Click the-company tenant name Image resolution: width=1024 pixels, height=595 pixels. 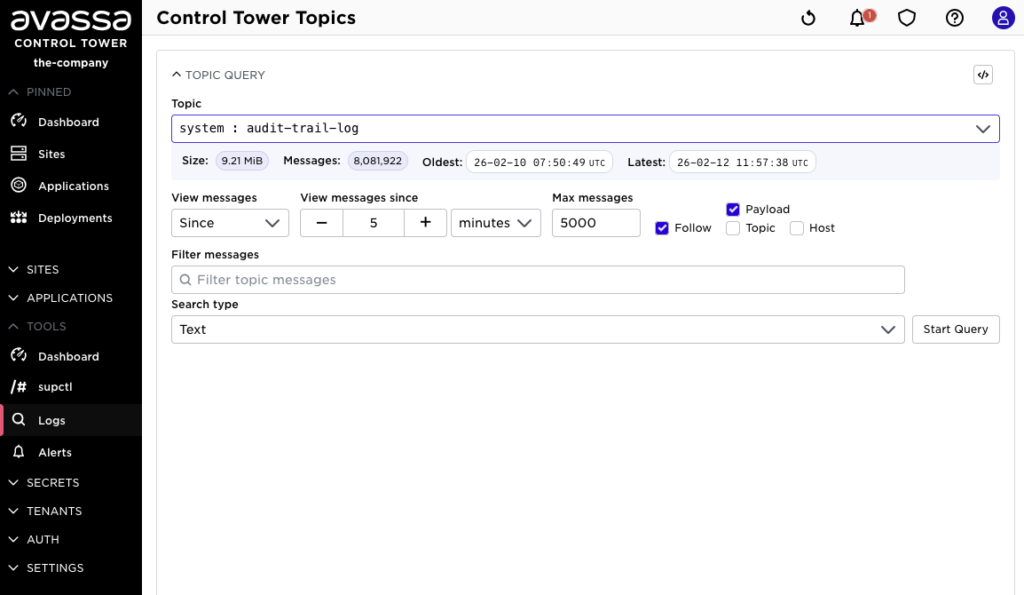click(71, 63)
